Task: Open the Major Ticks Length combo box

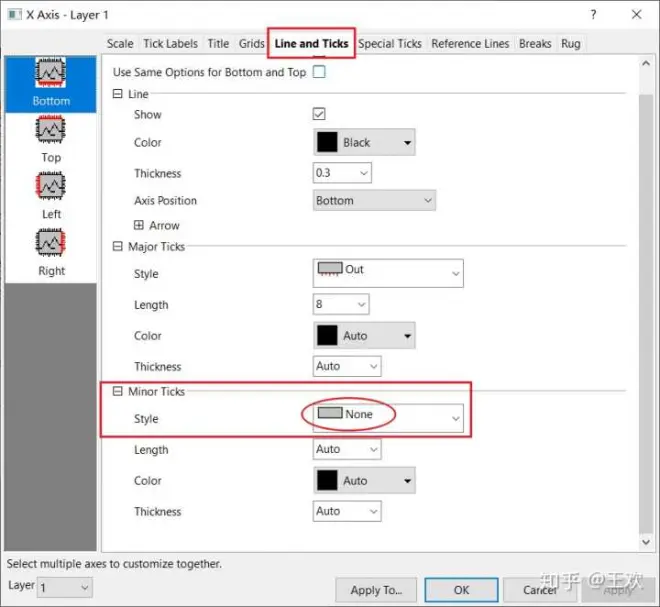Action: tap(341, 304)
